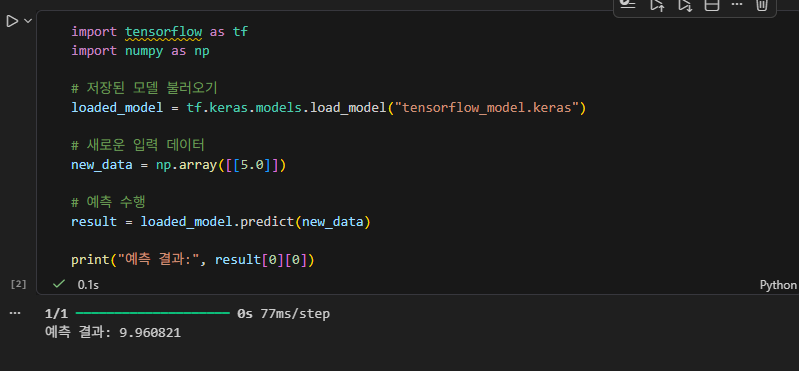The width and height of the screenshot is (799, 371).
Task: Click the '1/1' step counter in output
Action: point(56,314)
